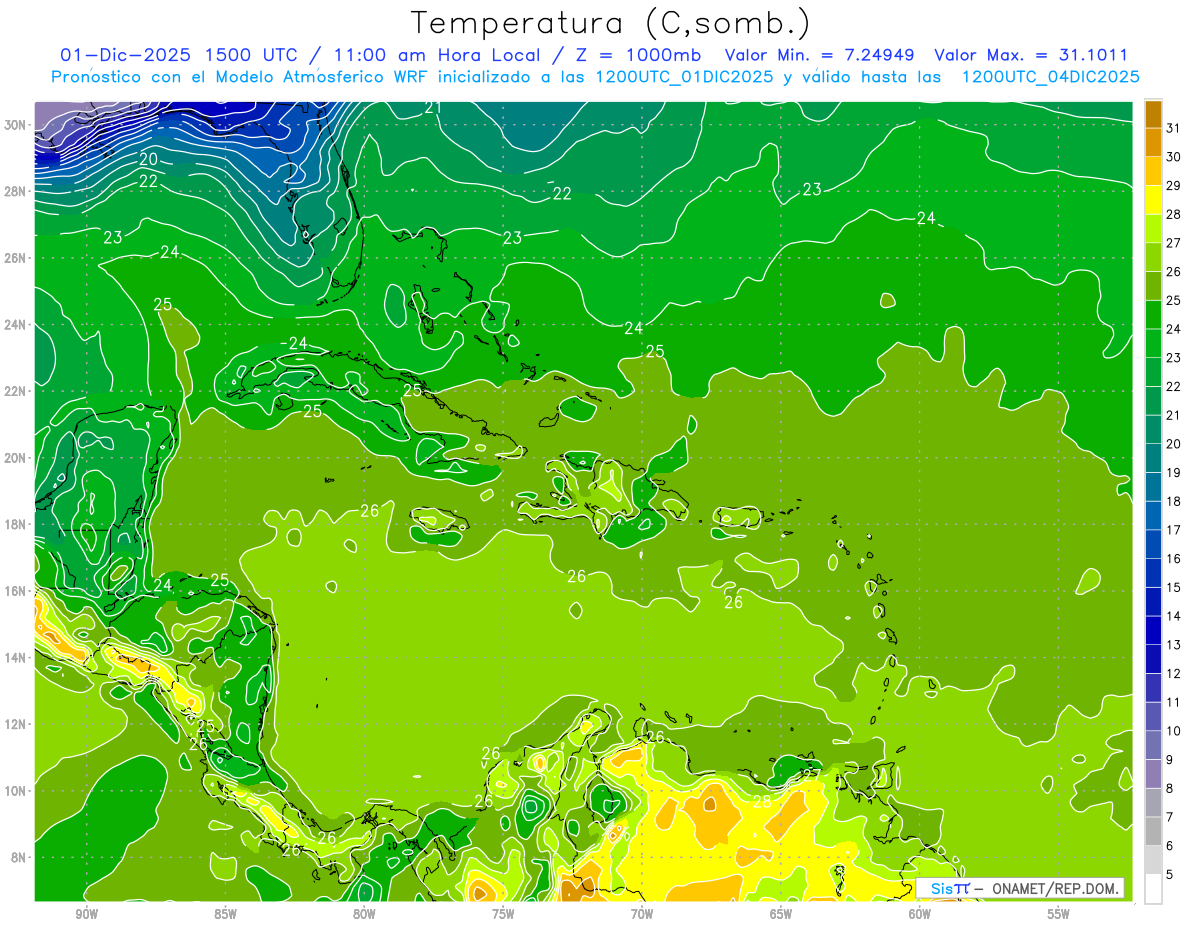Click legend scale value 13
The image size is (1200, 927).
click(x=1174, y=645)
